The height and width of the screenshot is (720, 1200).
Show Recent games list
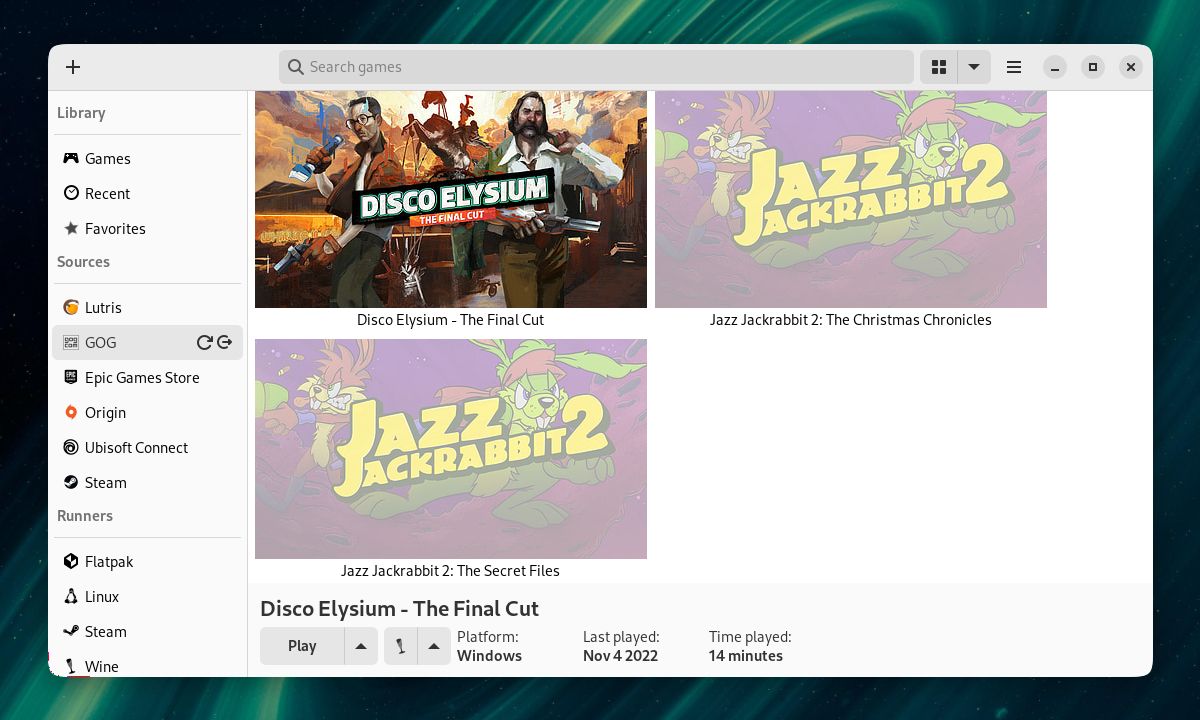tap(107, 193)
